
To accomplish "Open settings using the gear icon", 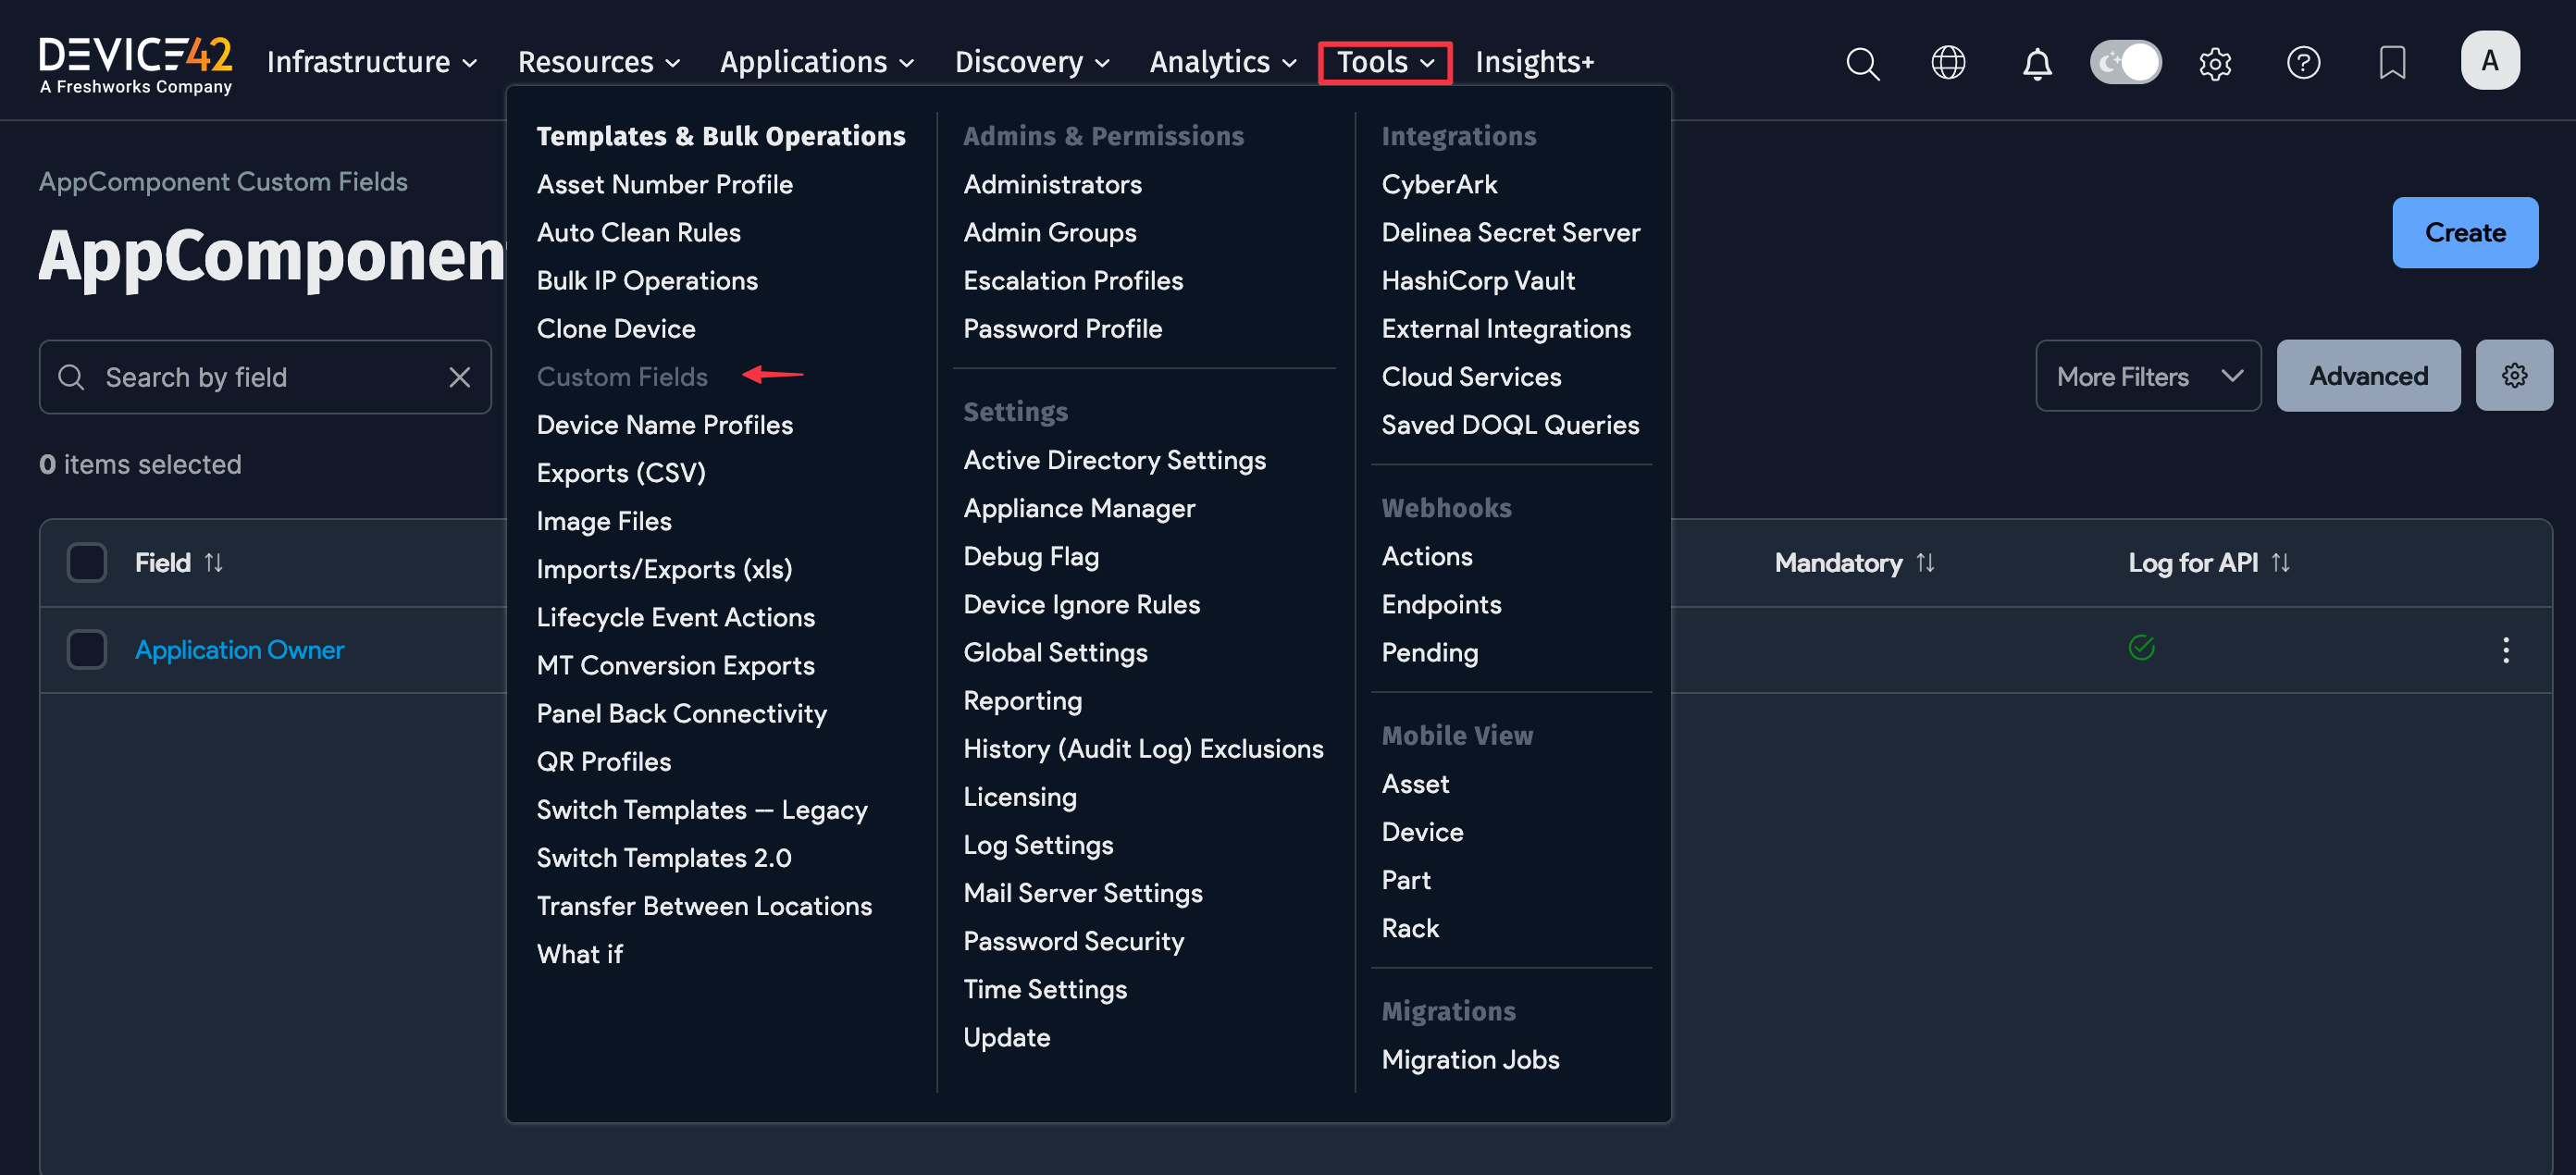I will [2215, 62].
